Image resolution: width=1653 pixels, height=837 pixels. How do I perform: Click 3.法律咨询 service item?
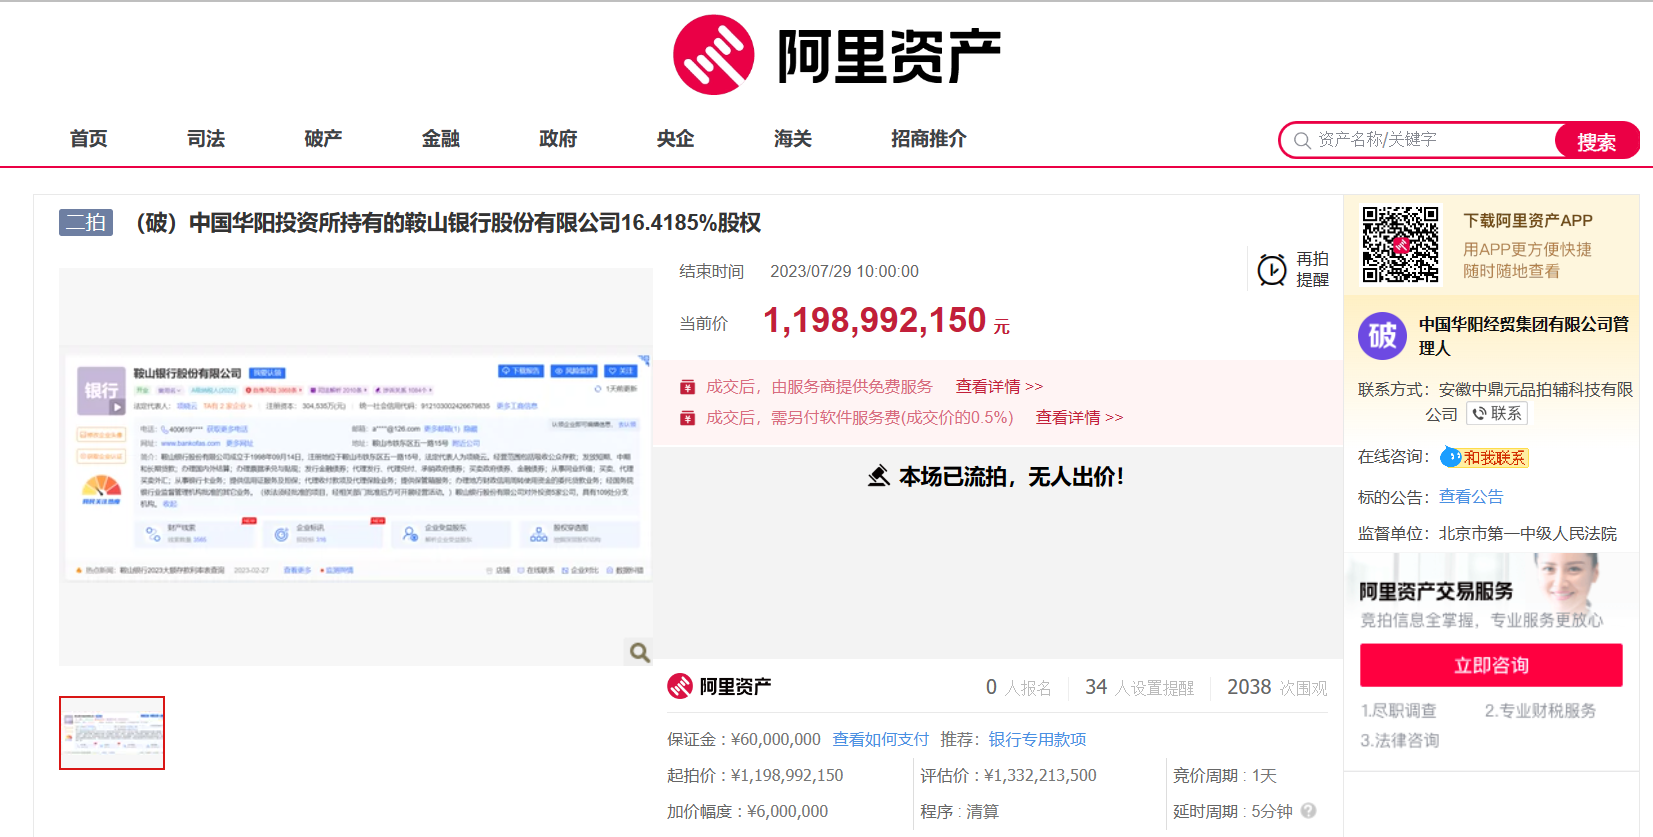pos(1399,741)
